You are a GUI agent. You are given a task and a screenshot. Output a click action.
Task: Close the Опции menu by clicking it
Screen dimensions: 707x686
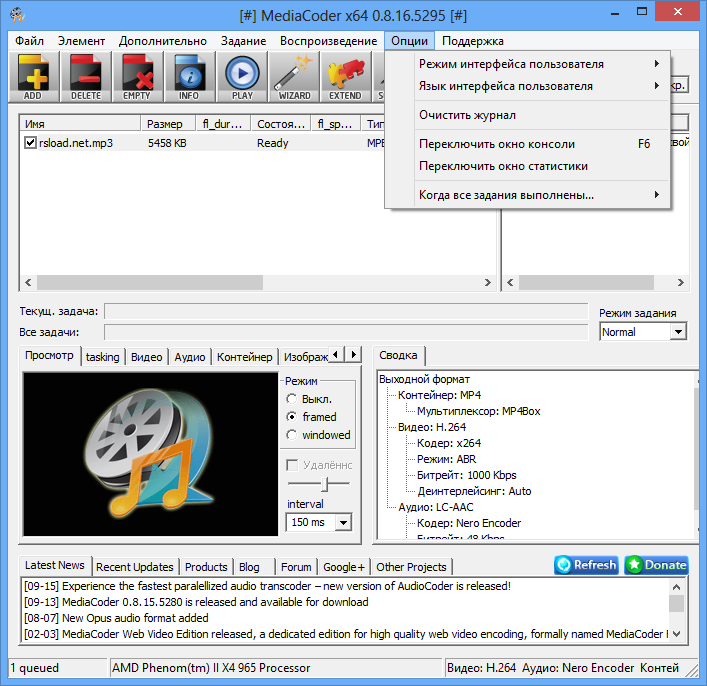tap(409, 41)
